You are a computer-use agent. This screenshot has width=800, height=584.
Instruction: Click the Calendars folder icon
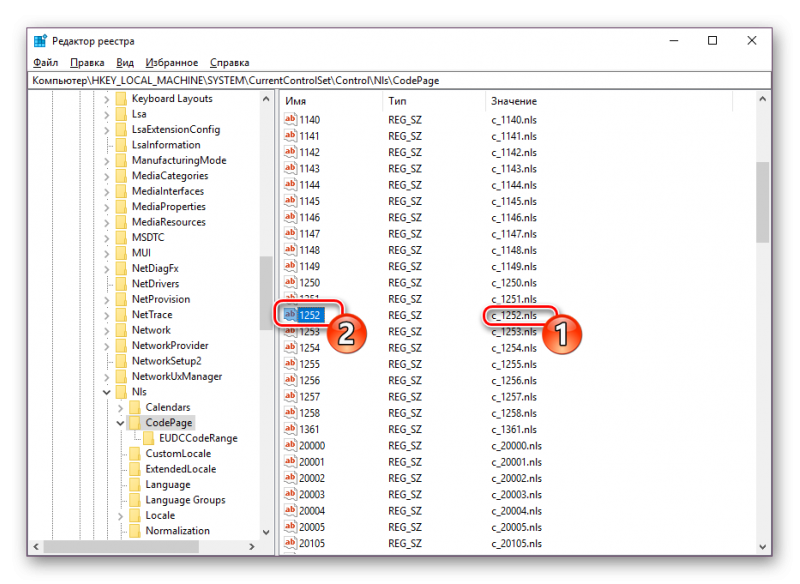[x=135, y=407]
